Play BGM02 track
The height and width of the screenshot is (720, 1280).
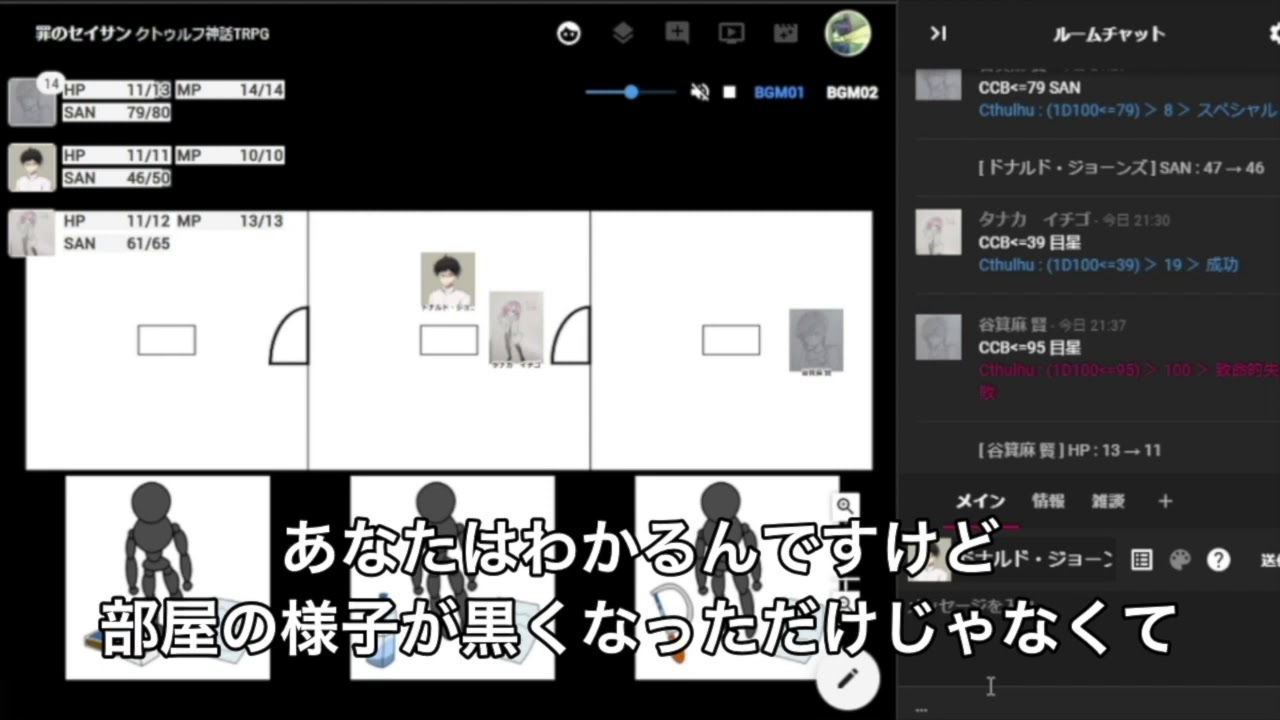click(852, 92)
